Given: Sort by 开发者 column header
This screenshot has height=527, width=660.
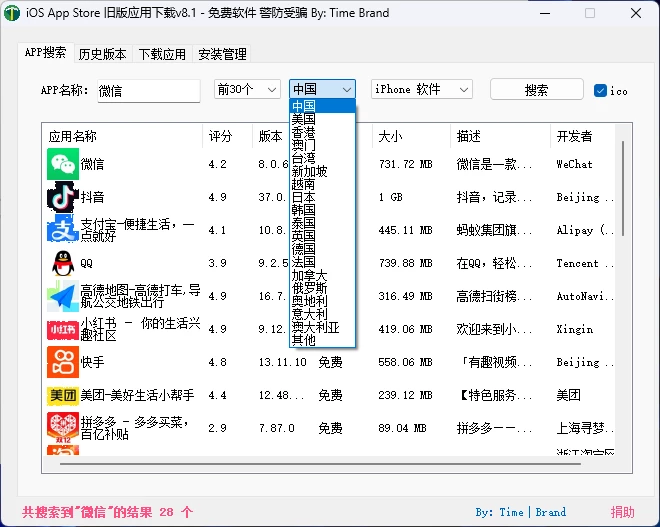Looking at the screenshot, I should point(583,136).
